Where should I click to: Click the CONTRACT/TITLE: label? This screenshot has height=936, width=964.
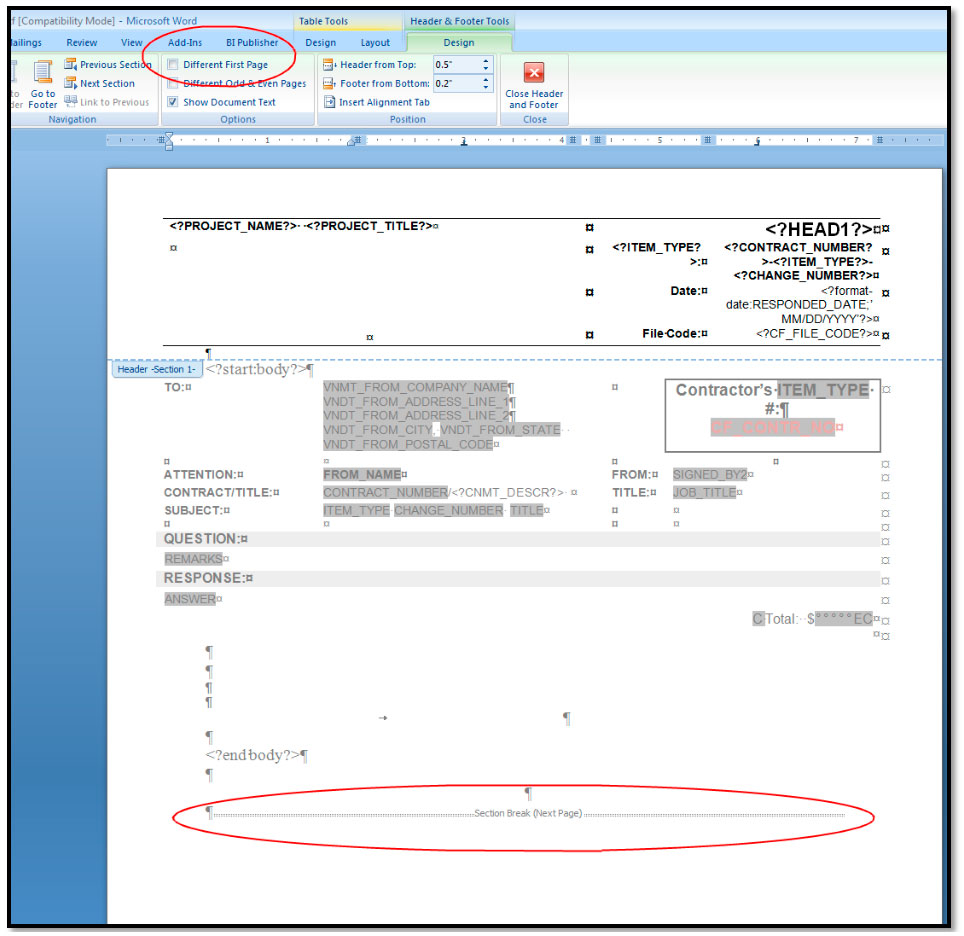218,493
